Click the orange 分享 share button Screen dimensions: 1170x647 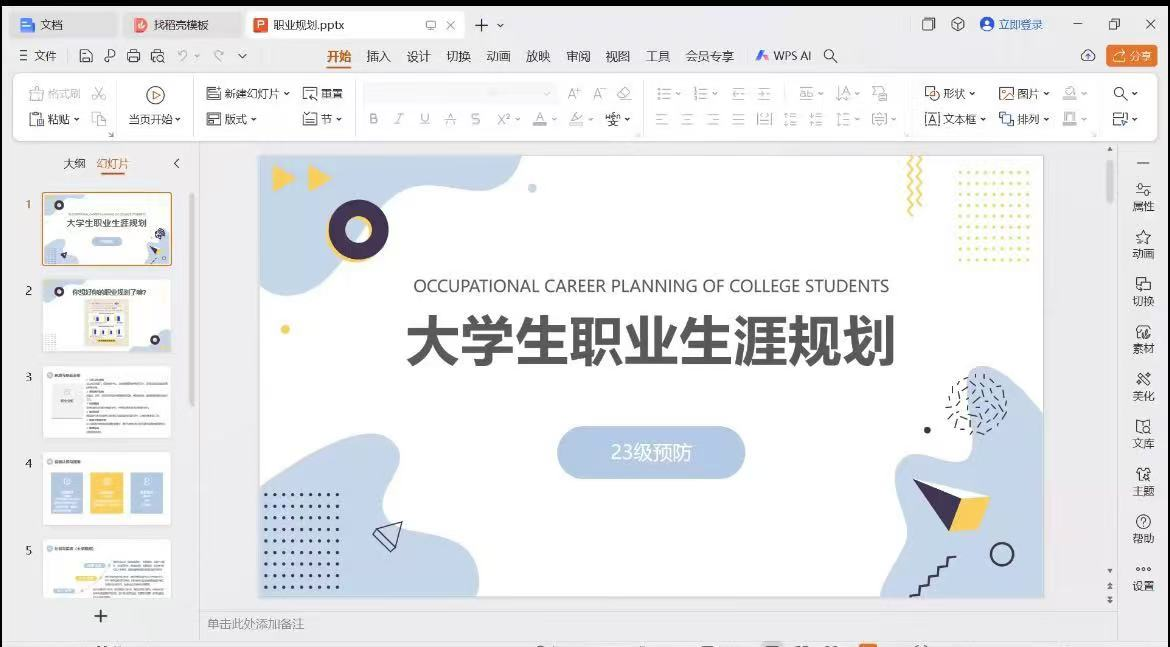point(1131,56)
